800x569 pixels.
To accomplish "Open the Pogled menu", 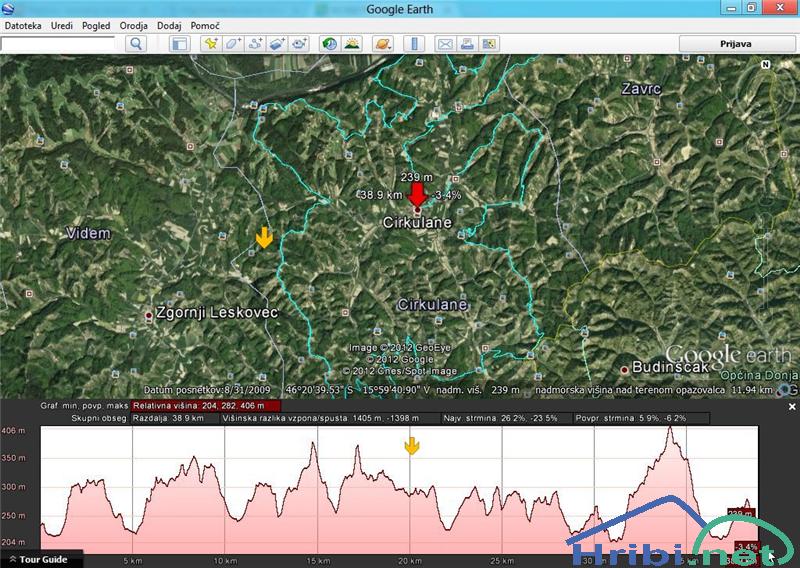I will click(96, 26).
